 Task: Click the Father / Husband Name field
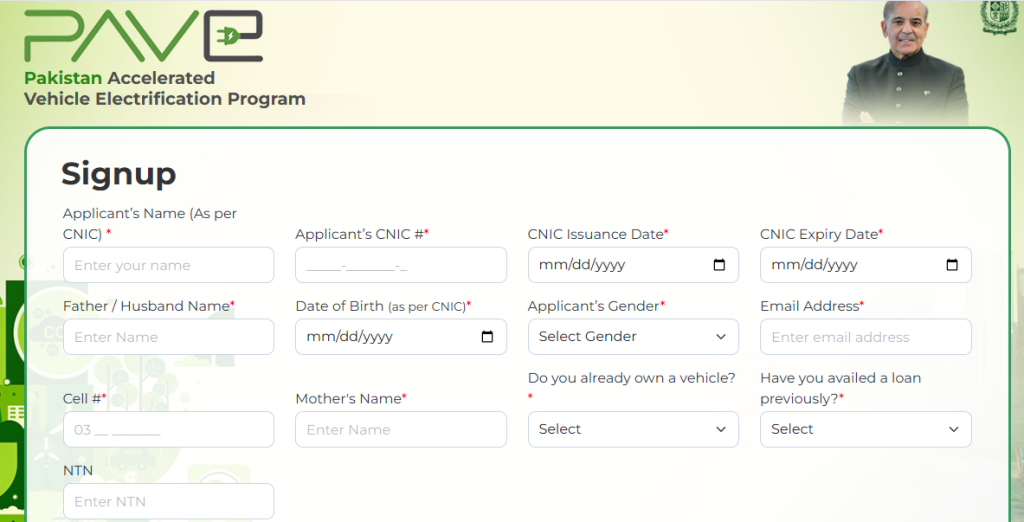168,337
